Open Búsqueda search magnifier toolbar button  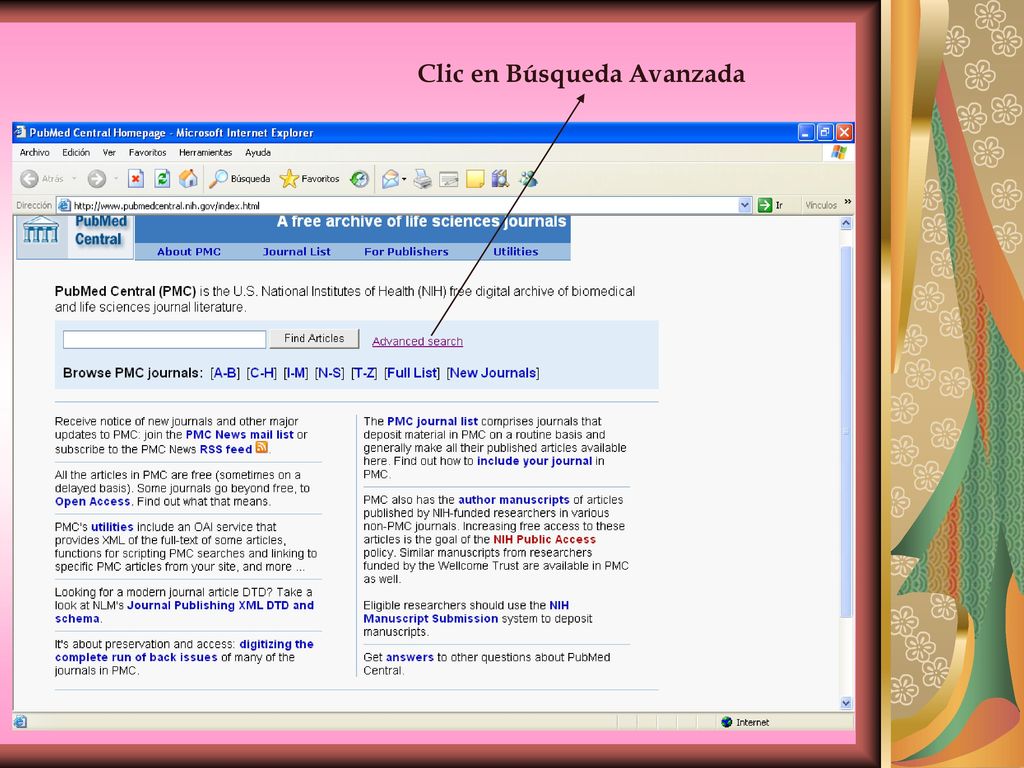point(239,178)
